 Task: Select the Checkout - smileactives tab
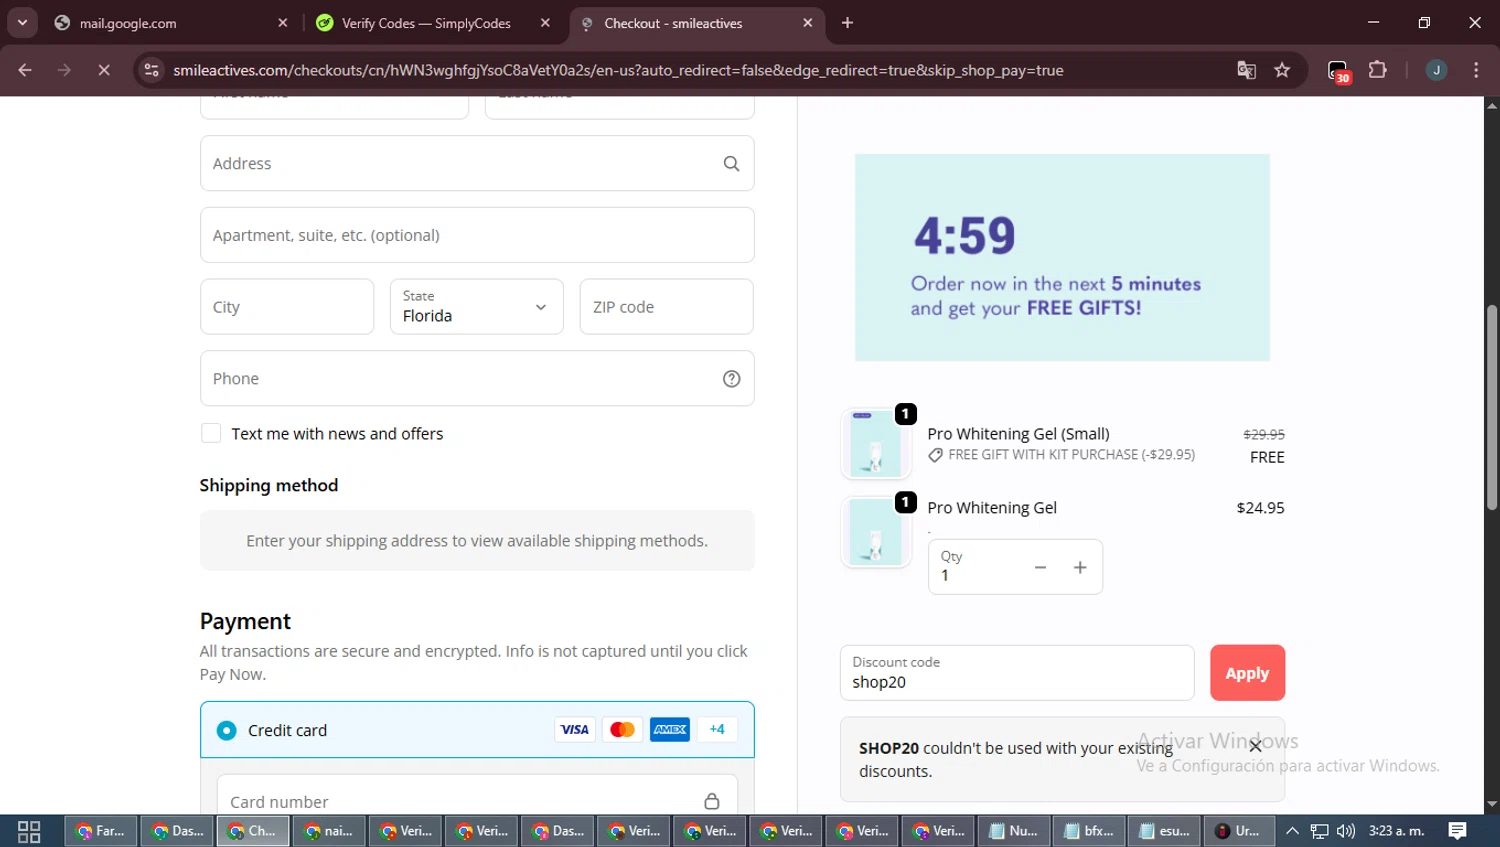[696, 23]
